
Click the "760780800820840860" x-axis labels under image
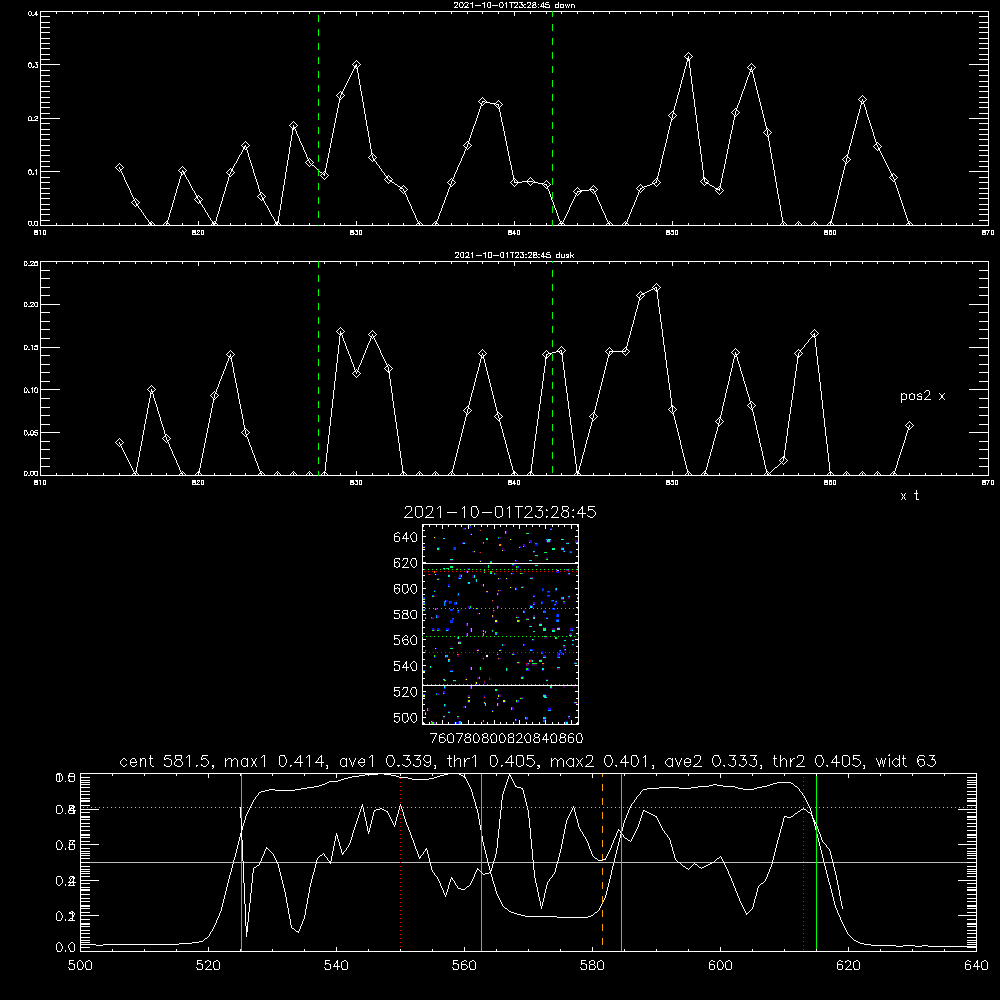506,738
